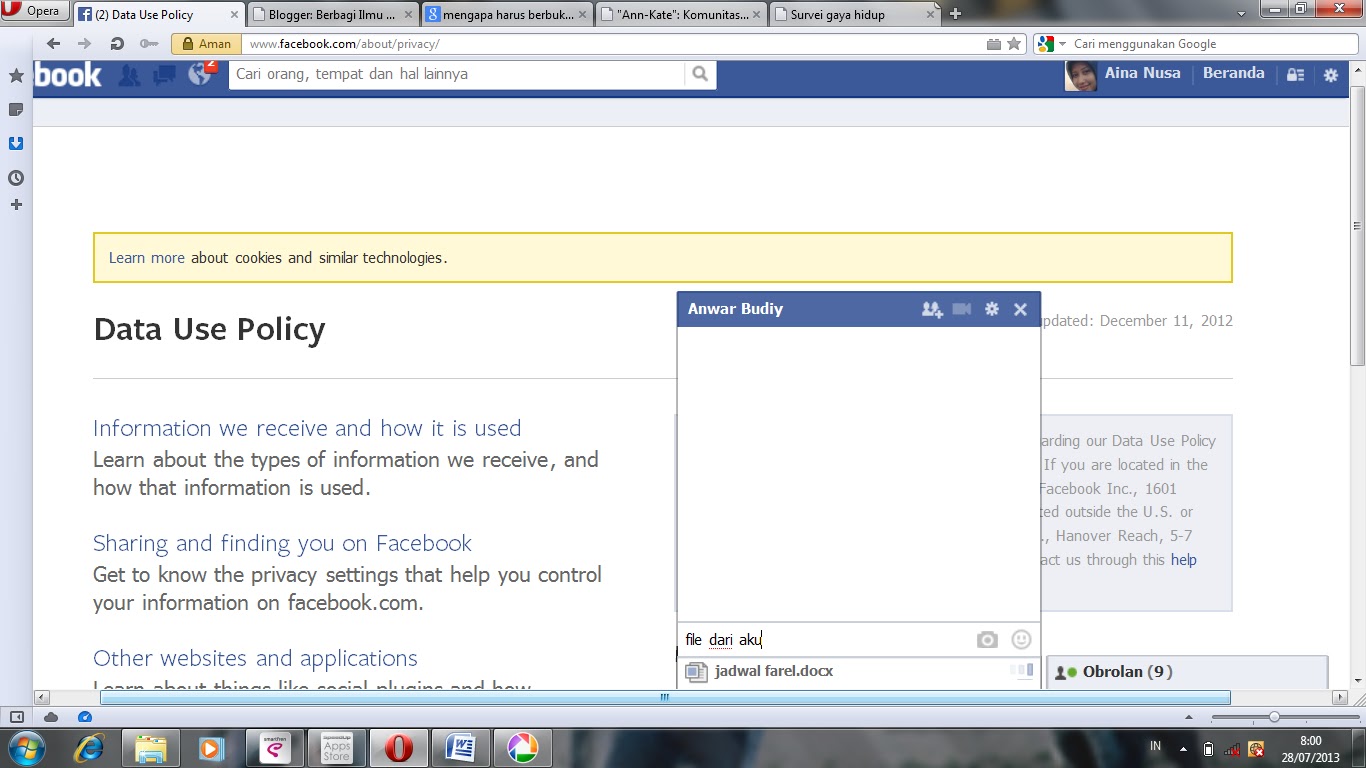The width and height of the screenshot is (1366, 768).
Task: Launch Picasa from the taskbar
Action: [524, 747]
